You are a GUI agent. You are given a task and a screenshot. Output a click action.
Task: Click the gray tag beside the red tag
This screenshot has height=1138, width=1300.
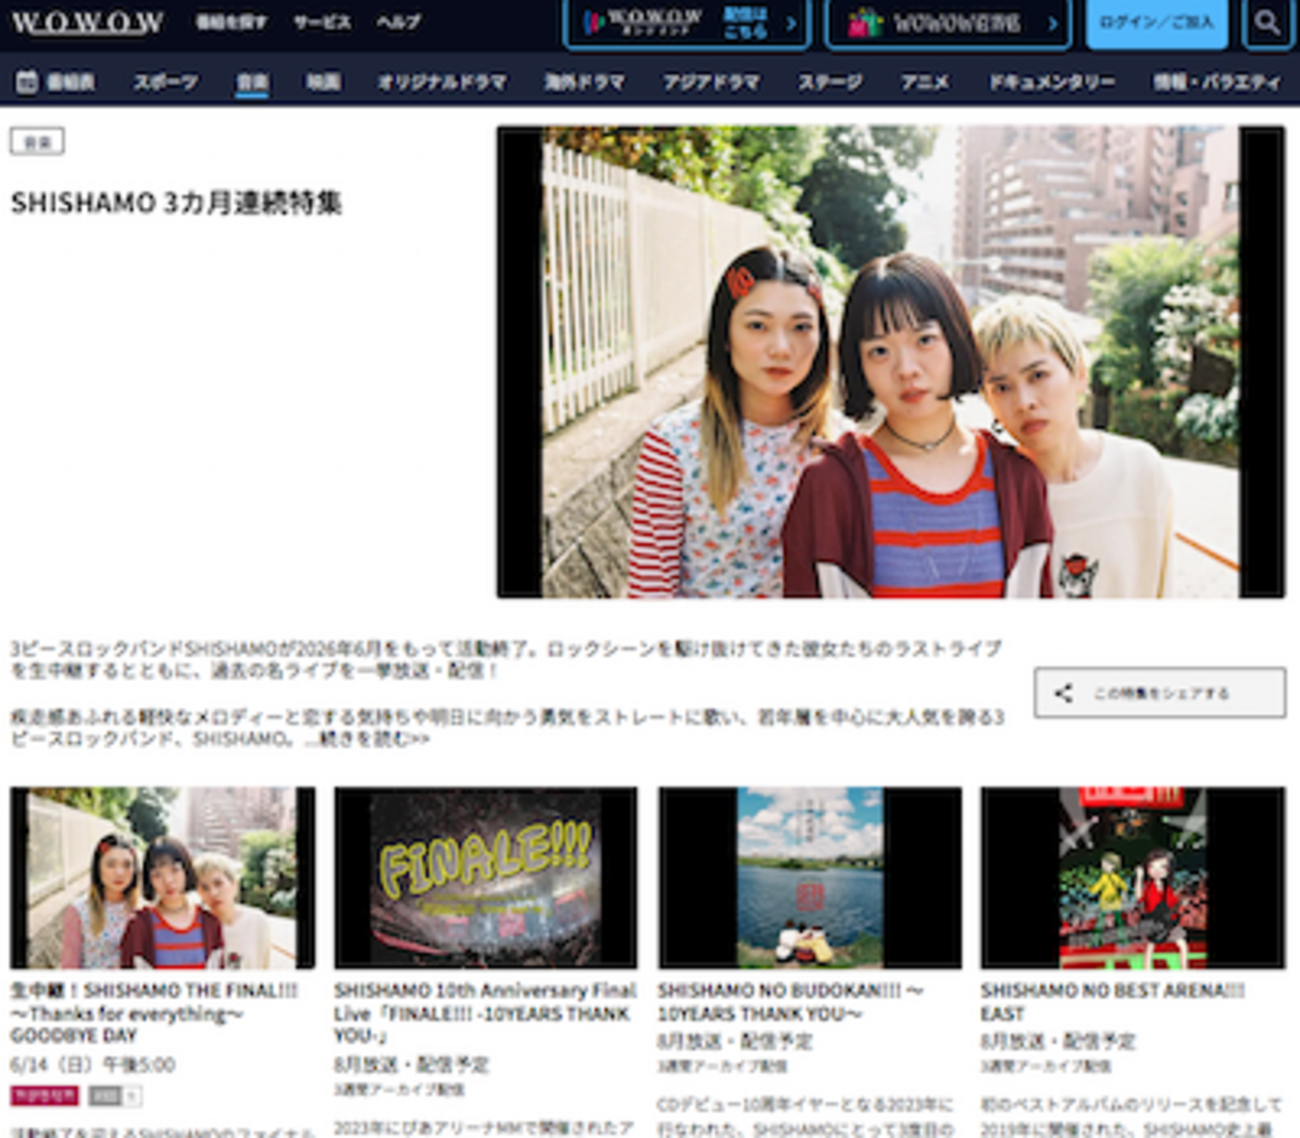tap(114, 1096)
